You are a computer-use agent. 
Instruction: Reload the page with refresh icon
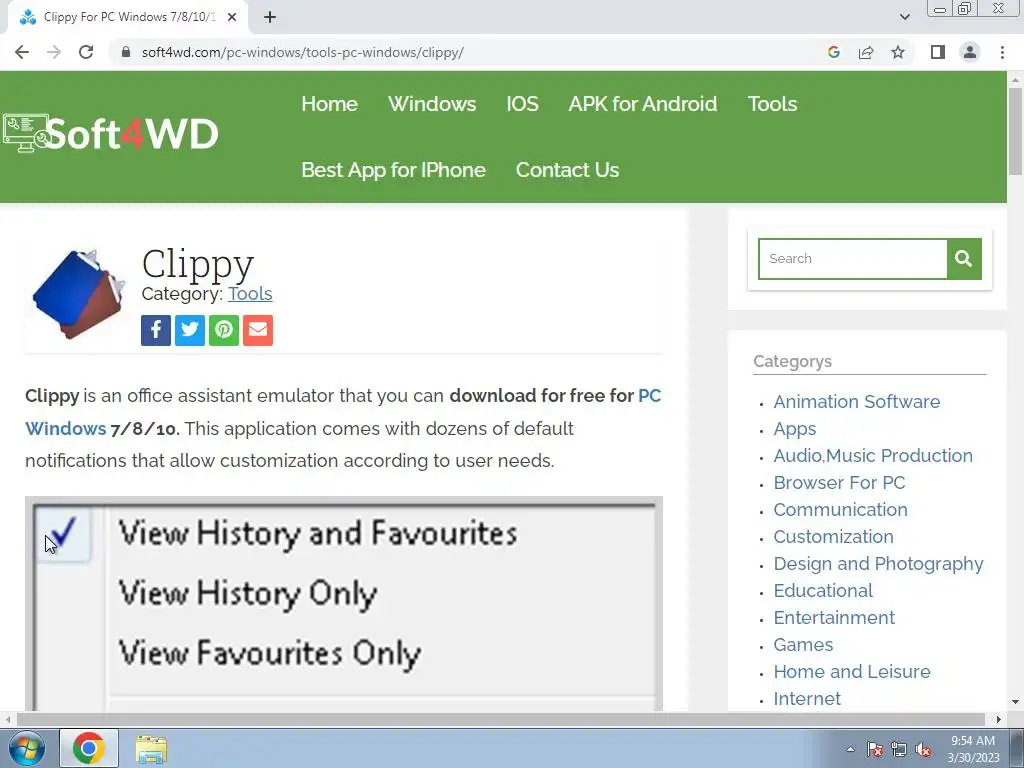pyautogui.click(x=86, y=52)
